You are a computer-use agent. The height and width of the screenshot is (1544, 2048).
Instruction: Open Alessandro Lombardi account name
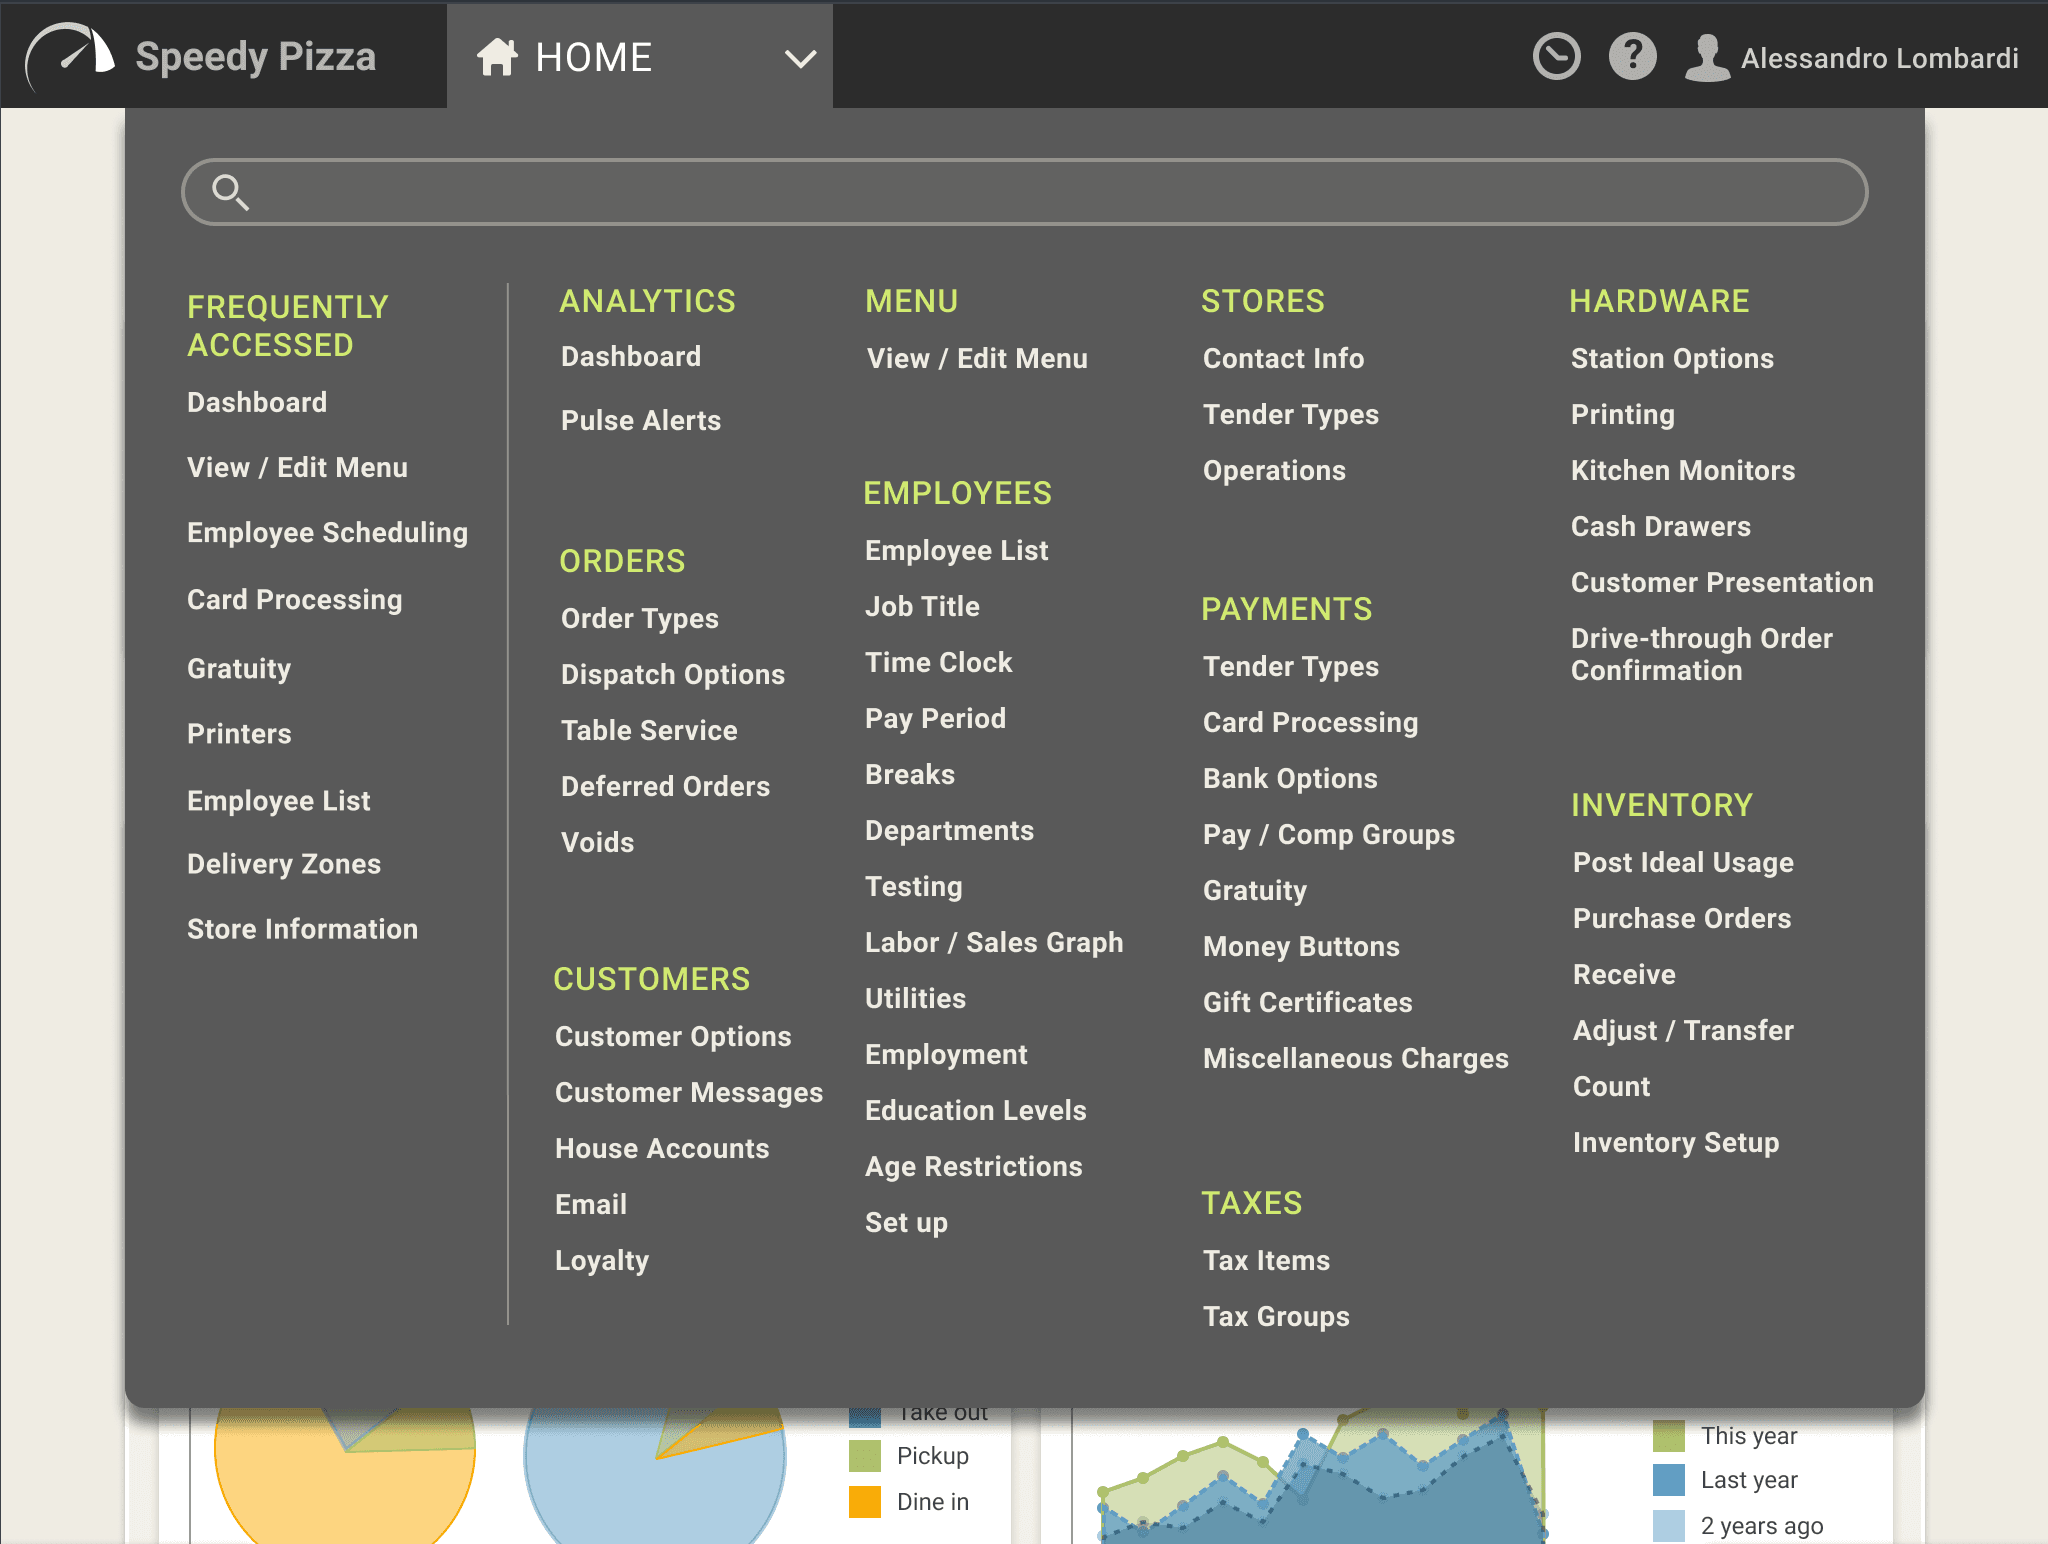(x=1879, y=58)
